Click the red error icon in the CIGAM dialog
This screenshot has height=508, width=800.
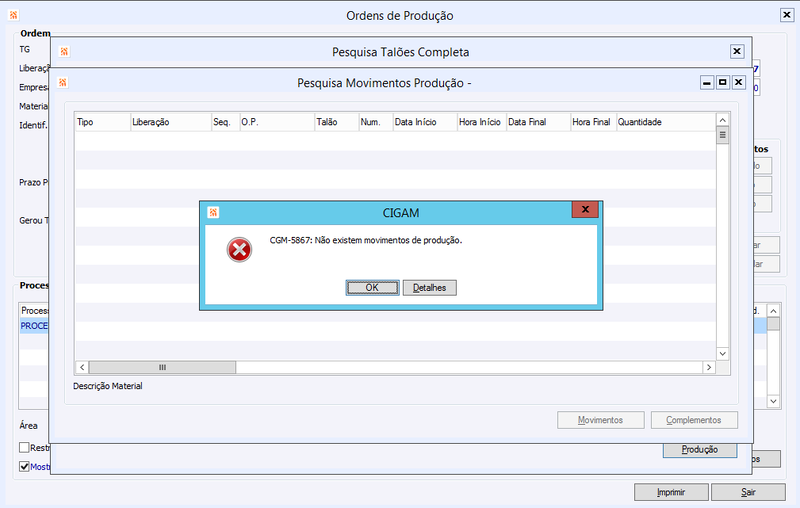tap(239, 250)
